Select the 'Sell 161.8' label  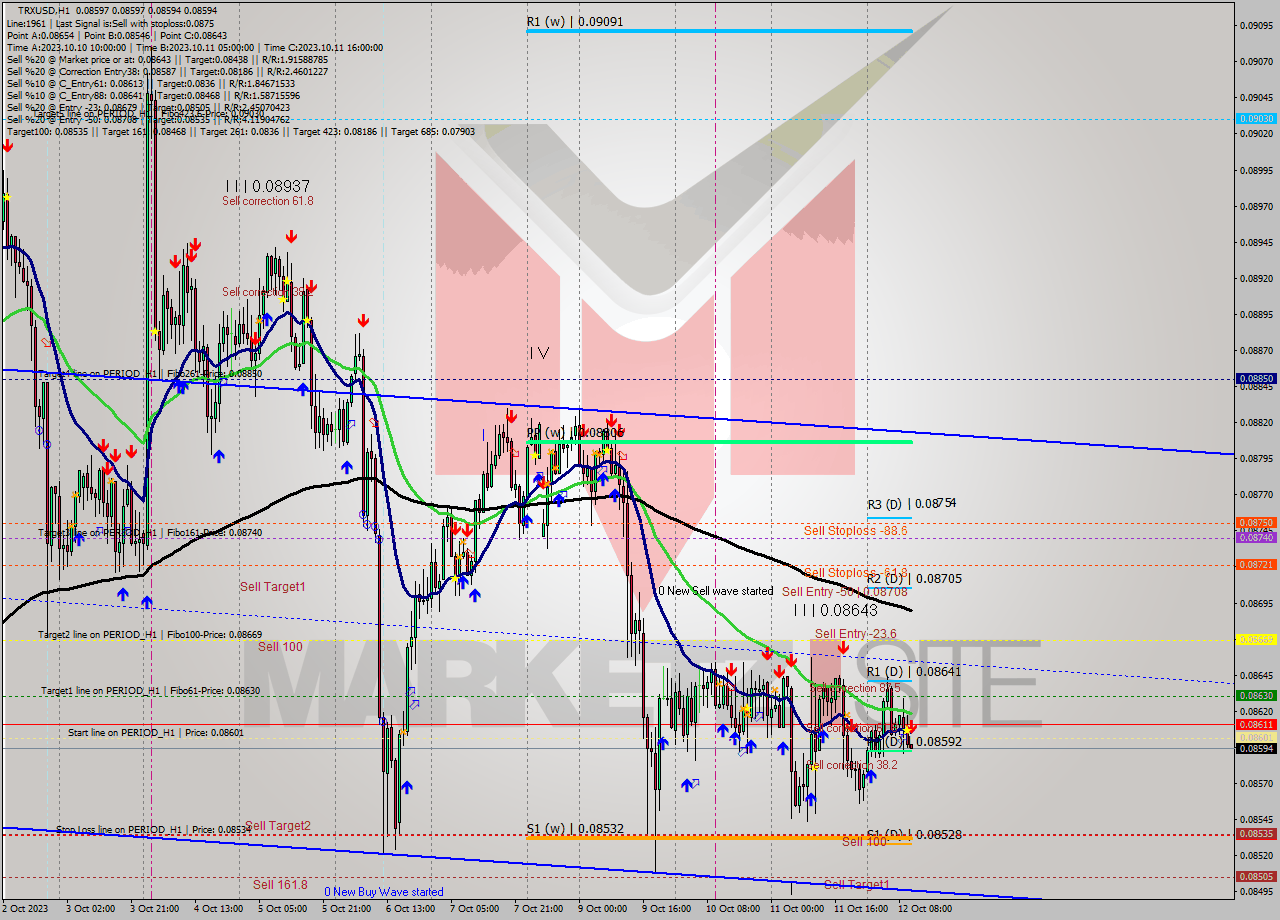(x=278, y=884)
